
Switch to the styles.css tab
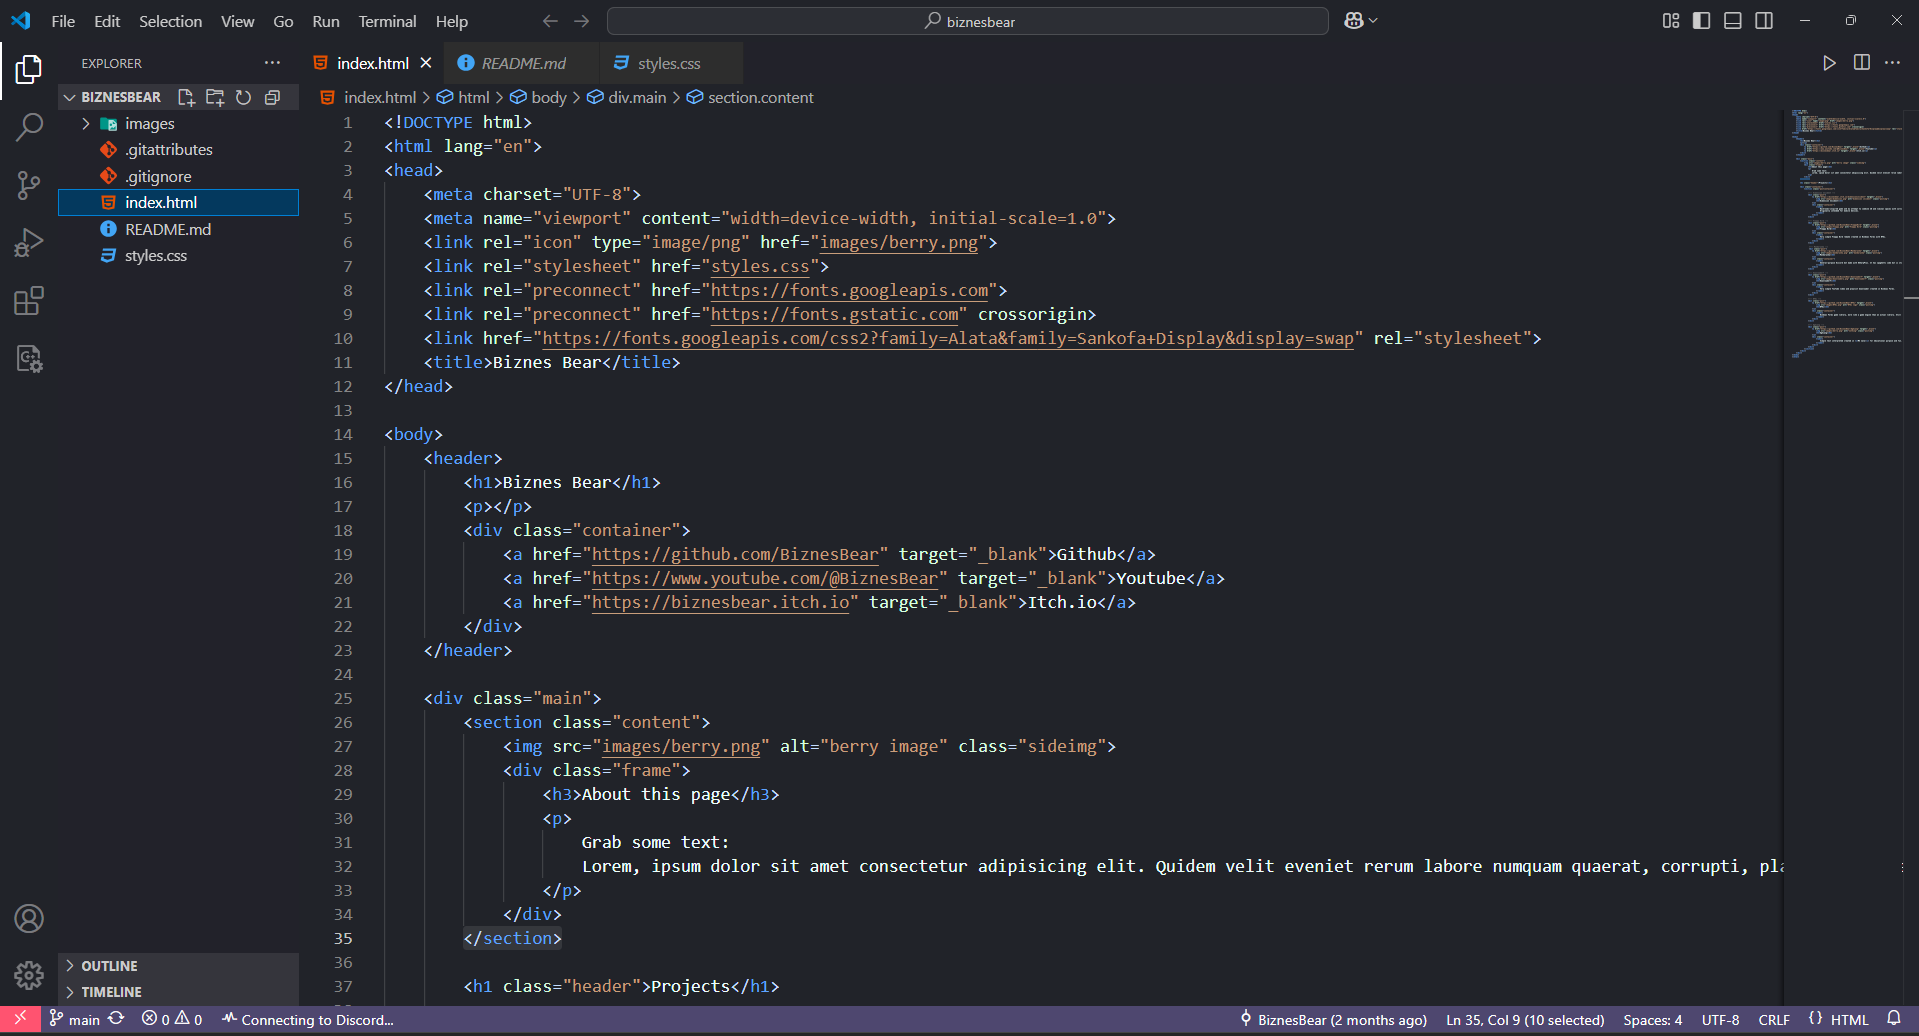(x=669, y=63)
